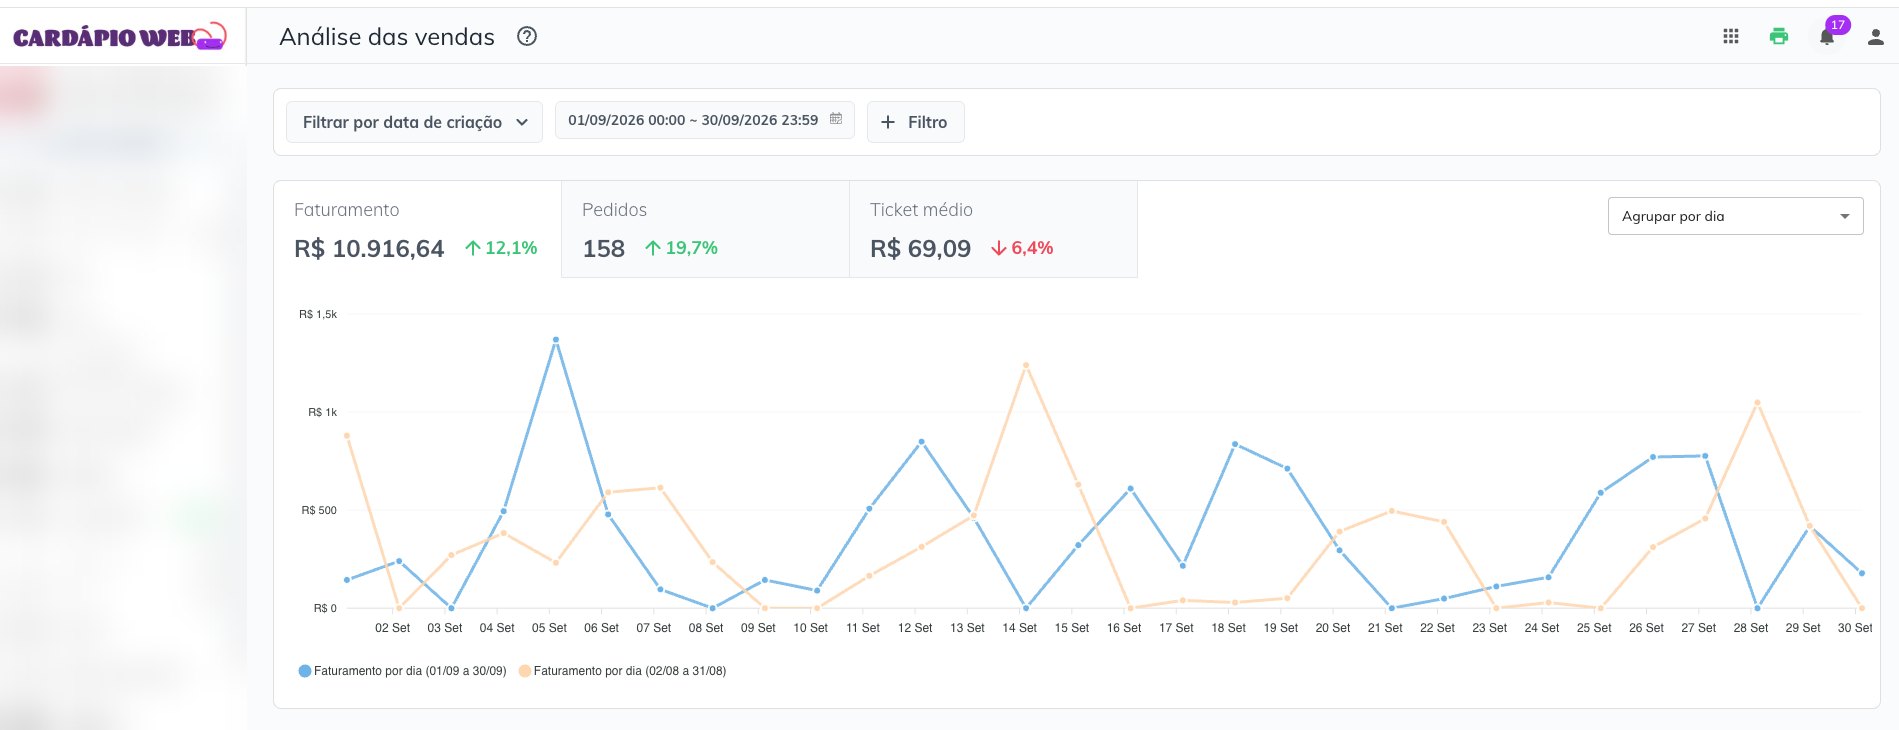Select the Pedidos tab

coord(705,229)
